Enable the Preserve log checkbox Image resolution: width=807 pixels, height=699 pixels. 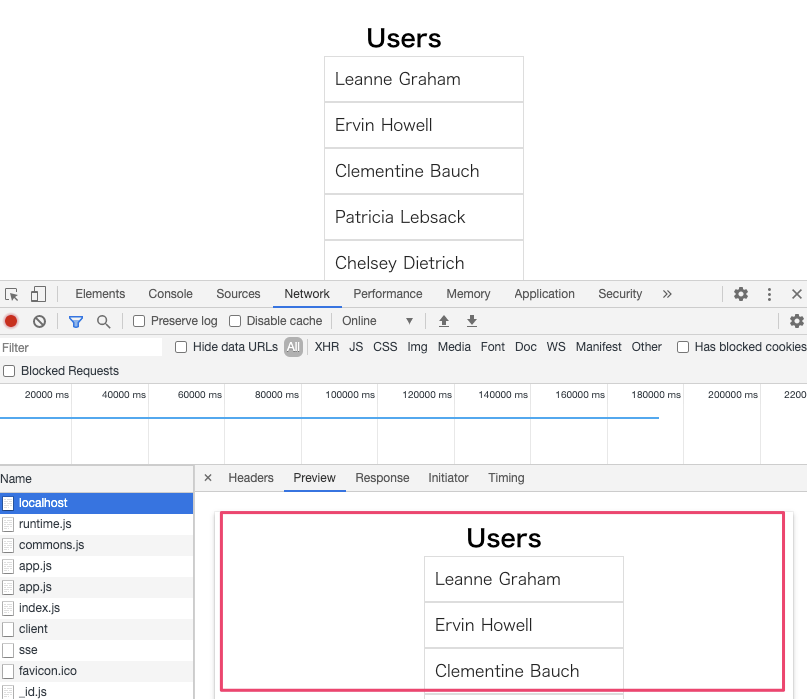click(x=140, y=321)
